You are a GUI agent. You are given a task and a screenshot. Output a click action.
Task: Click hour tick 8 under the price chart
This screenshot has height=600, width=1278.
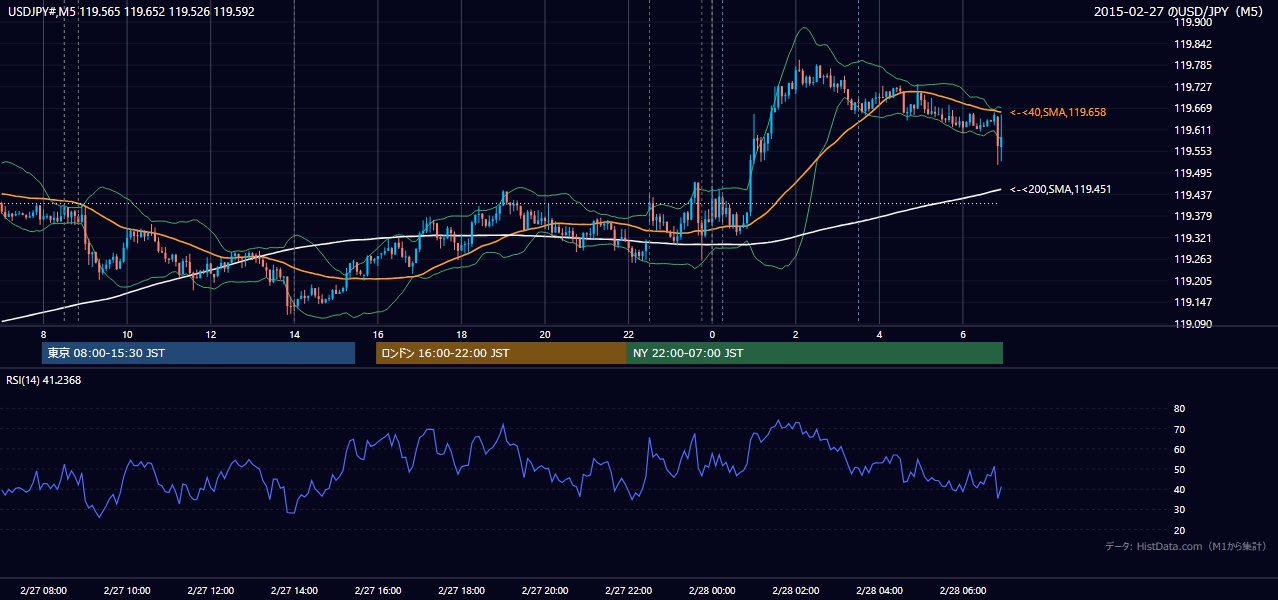click(x=43, y=333)
